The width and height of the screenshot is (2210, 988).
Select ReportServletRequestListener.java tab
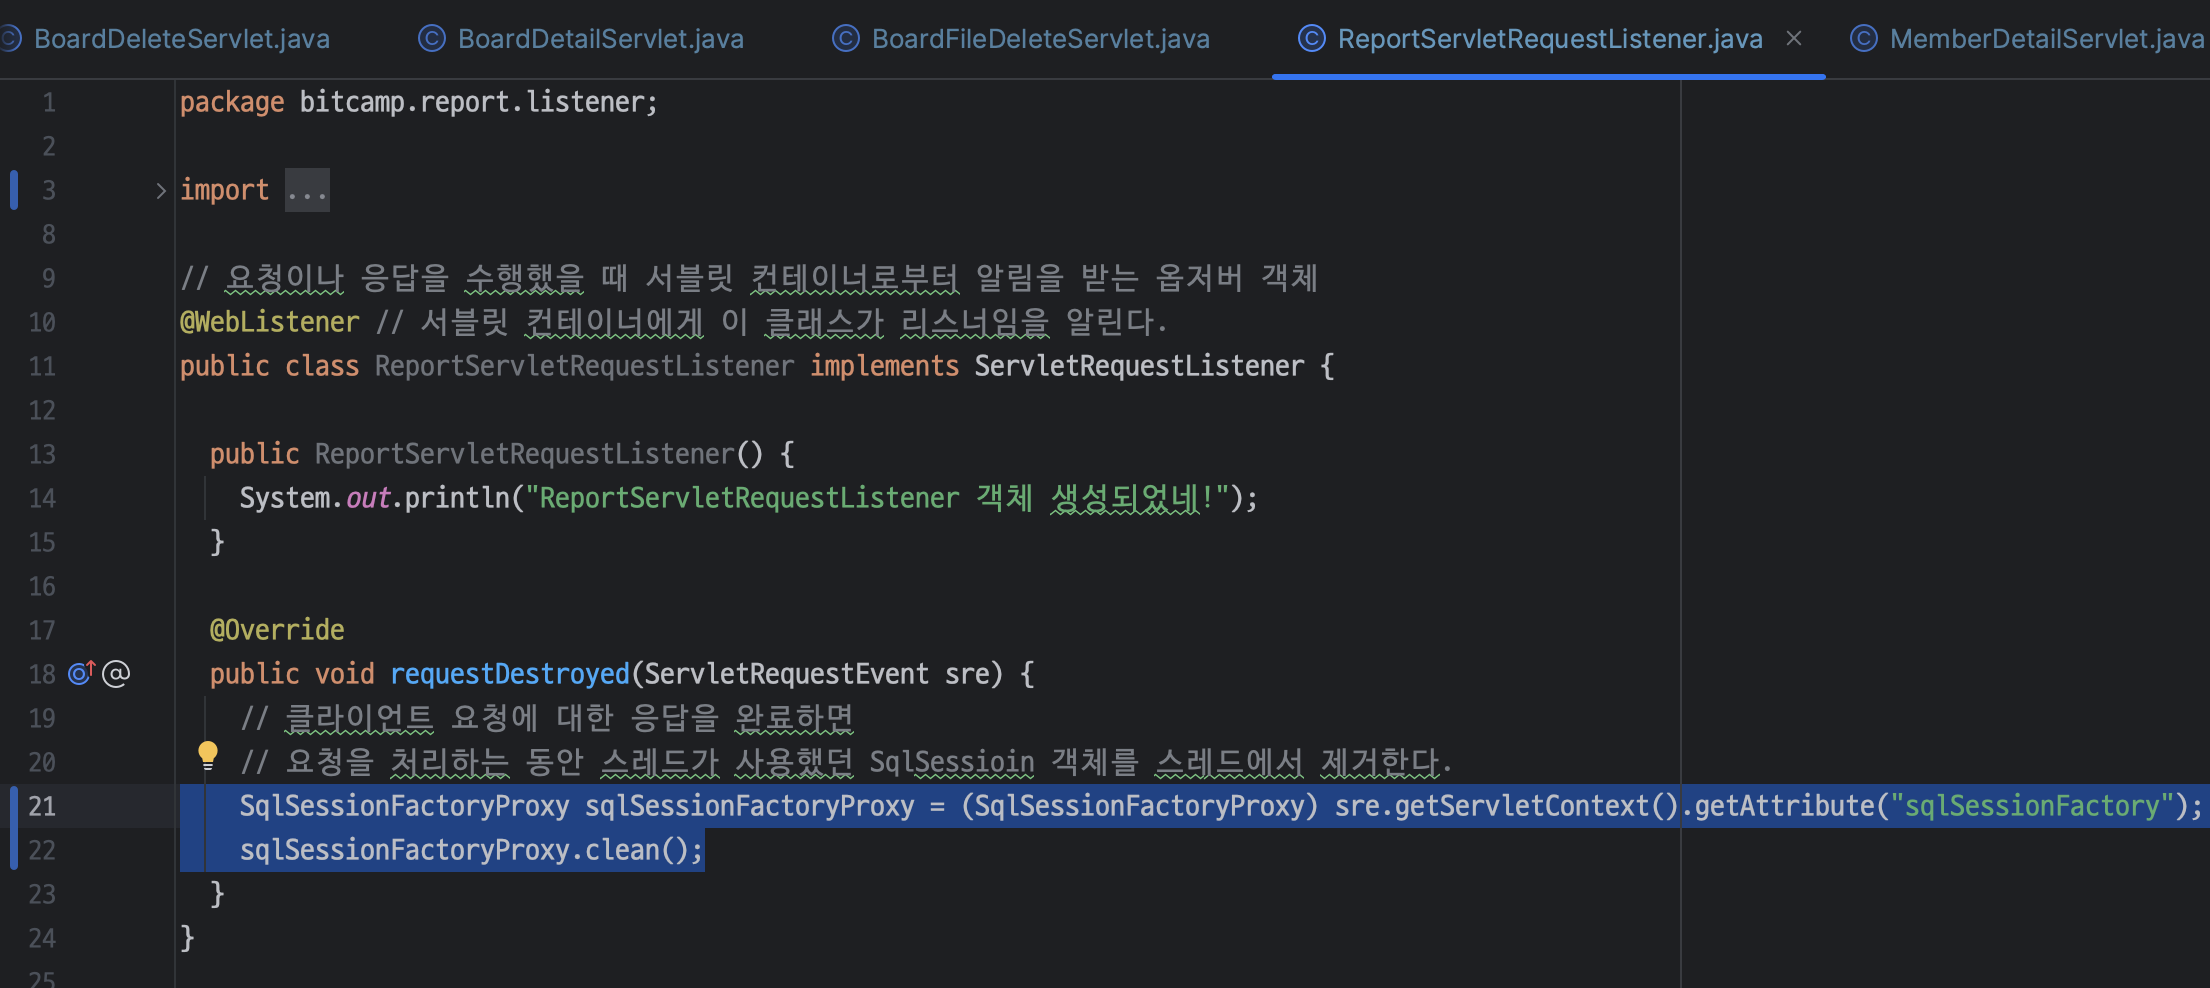tap(1549, 39)
